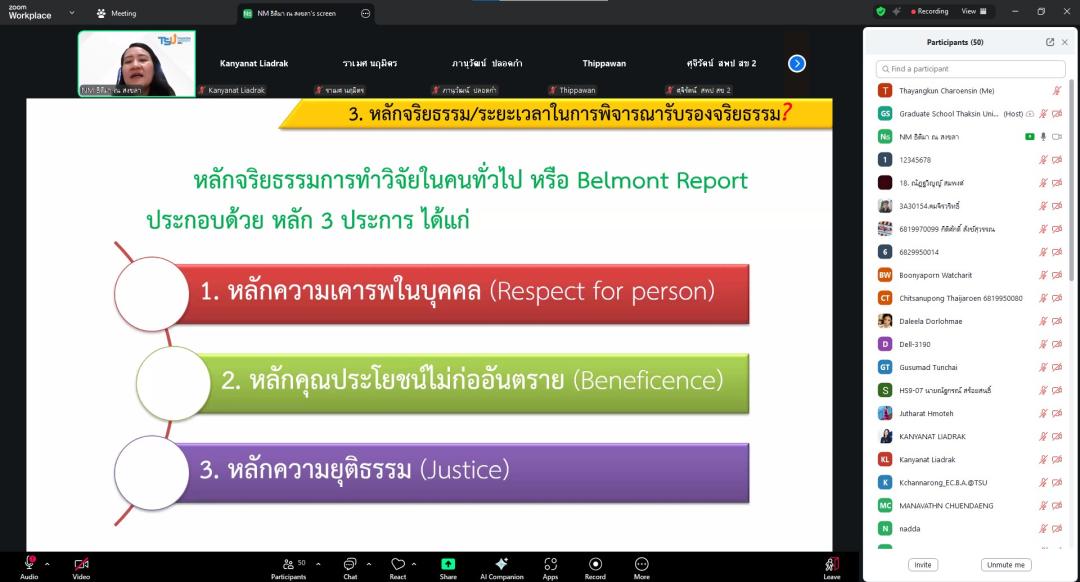Image resolution: width=1080 pixels, height=582 pixels.
Task: Click the Unmute me button
Action: point(1005,565)
